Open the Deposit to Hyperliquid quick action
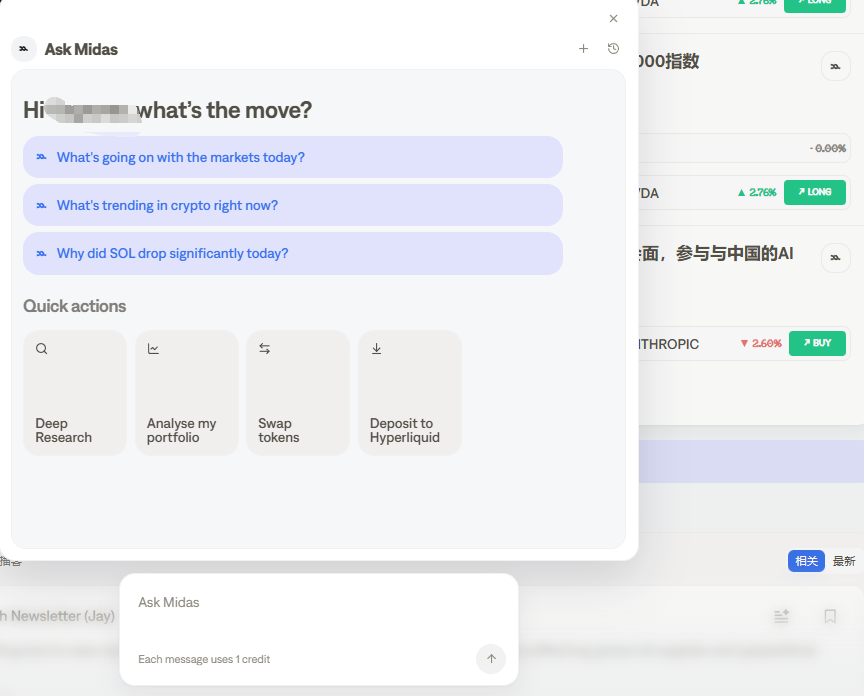Image resolution: width=864 pixels, height=696 pixels. pos(410,393)
